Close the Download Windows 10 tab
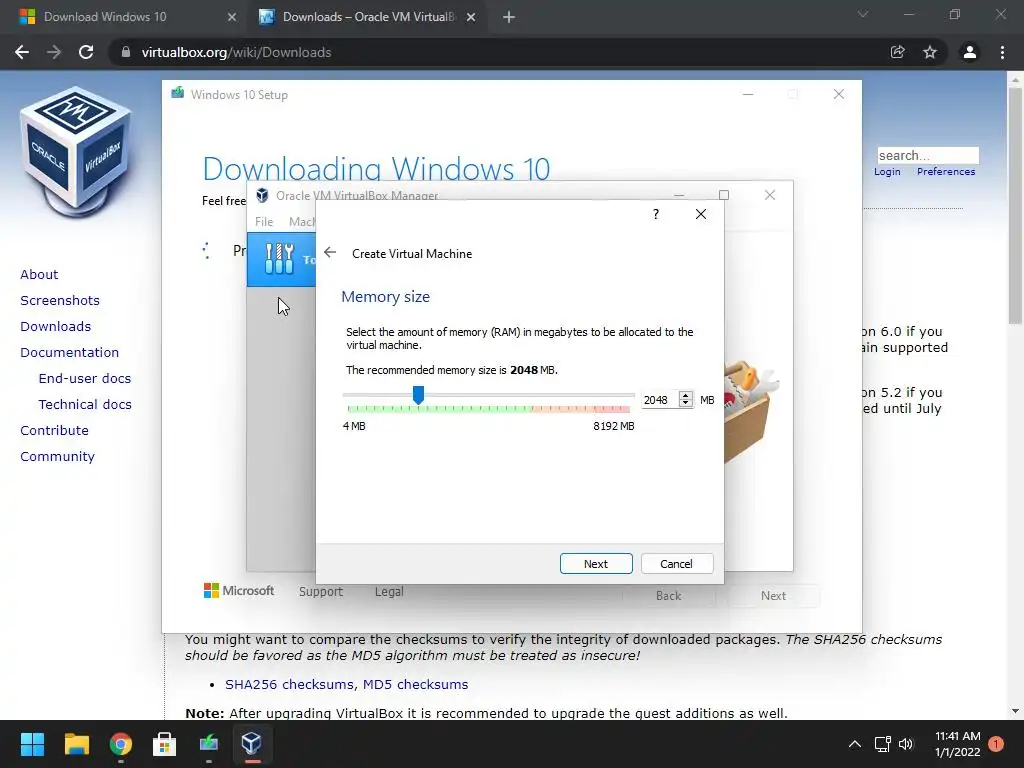1024x768 pixels. coord(231,17)
